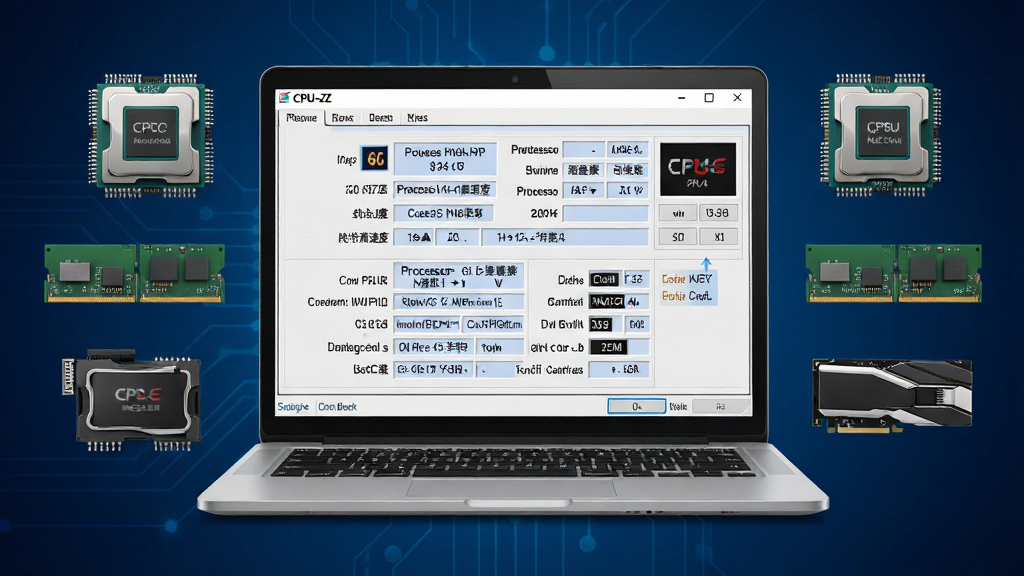Click the bottom-left link beside Con Back

(x=293, y=407)
